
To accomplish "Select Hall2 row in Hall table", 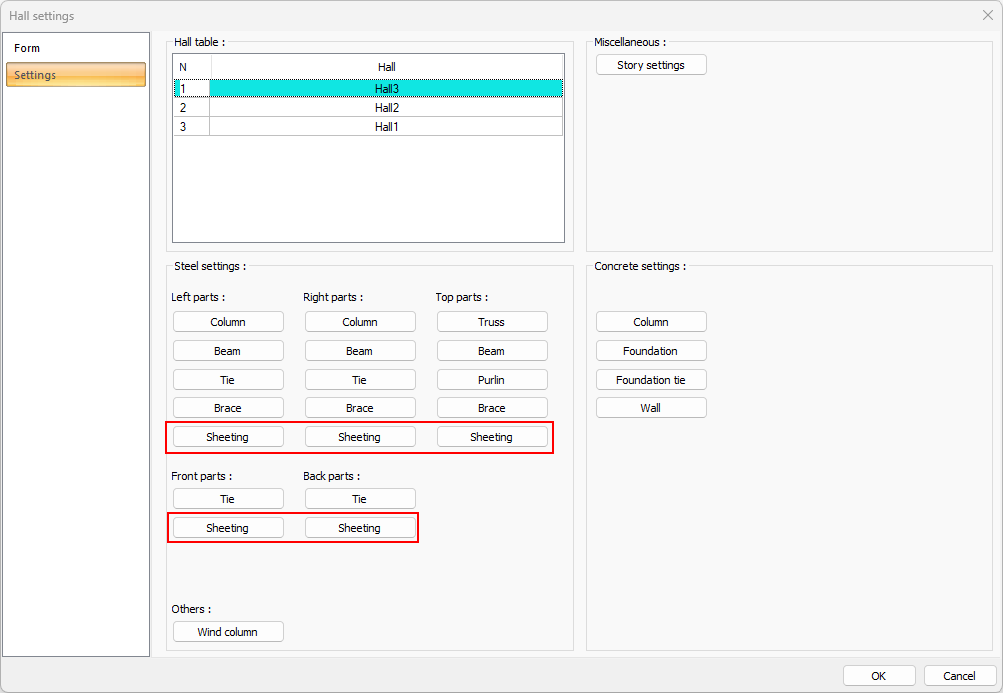I will [x=386, y=107].
